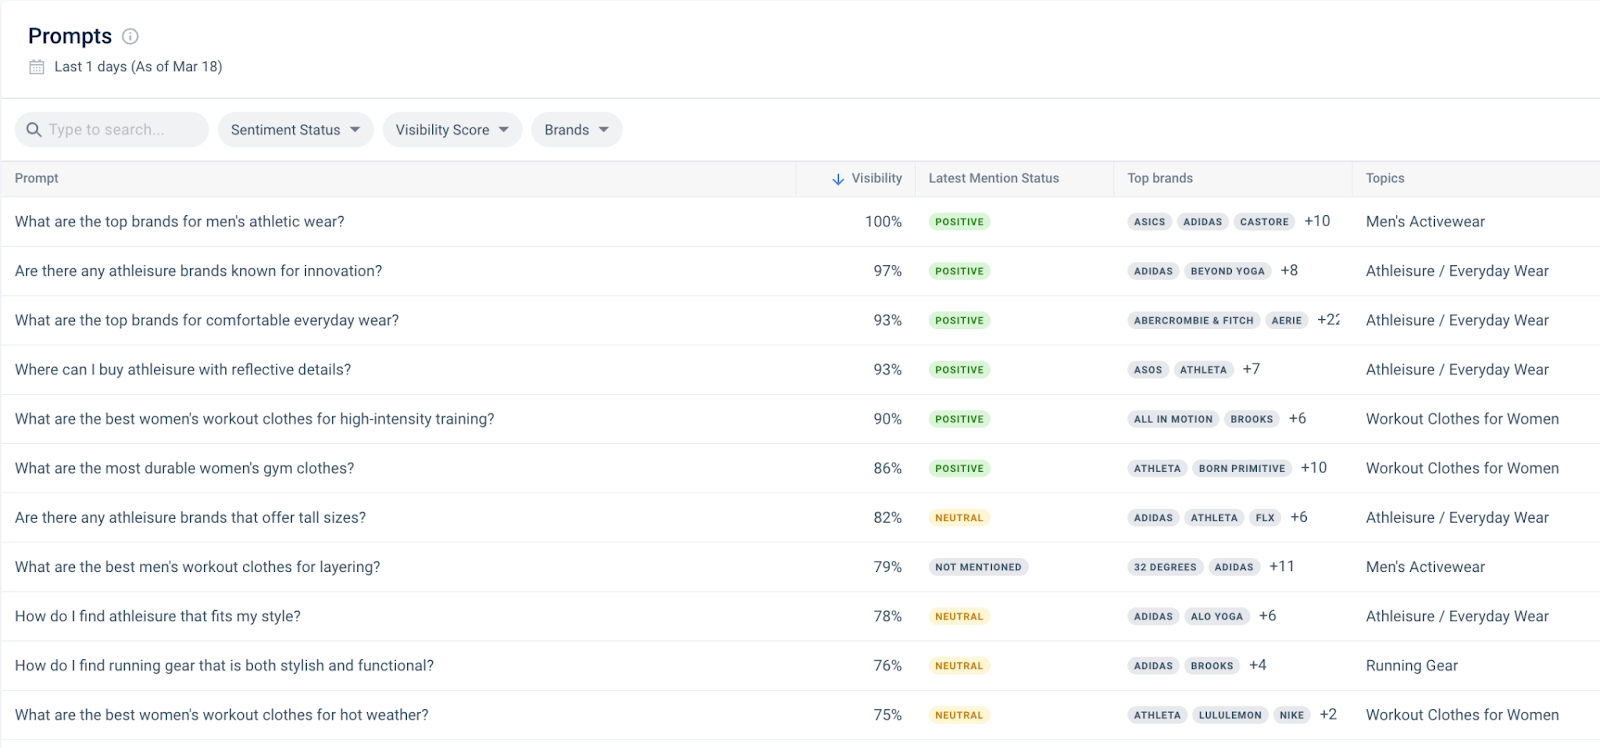
Task: Click the NEUTRAL badge in the 75% row
Action: coord(959,715)
